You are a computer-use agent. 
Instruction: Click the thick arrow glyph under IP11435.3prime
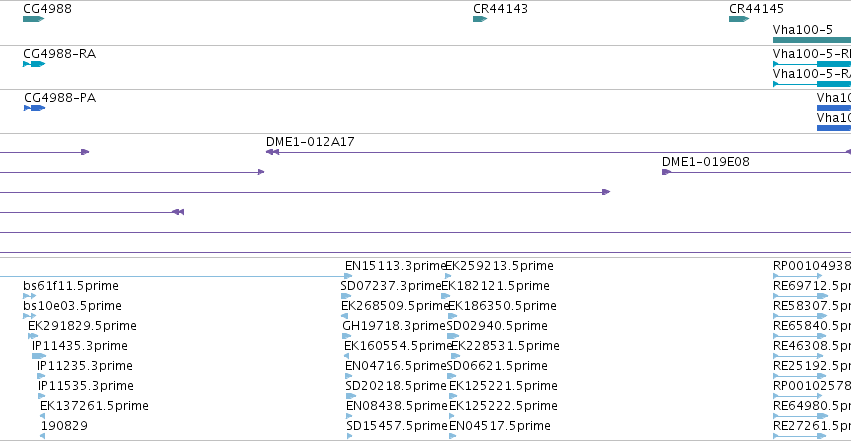[x=39, y=356]
